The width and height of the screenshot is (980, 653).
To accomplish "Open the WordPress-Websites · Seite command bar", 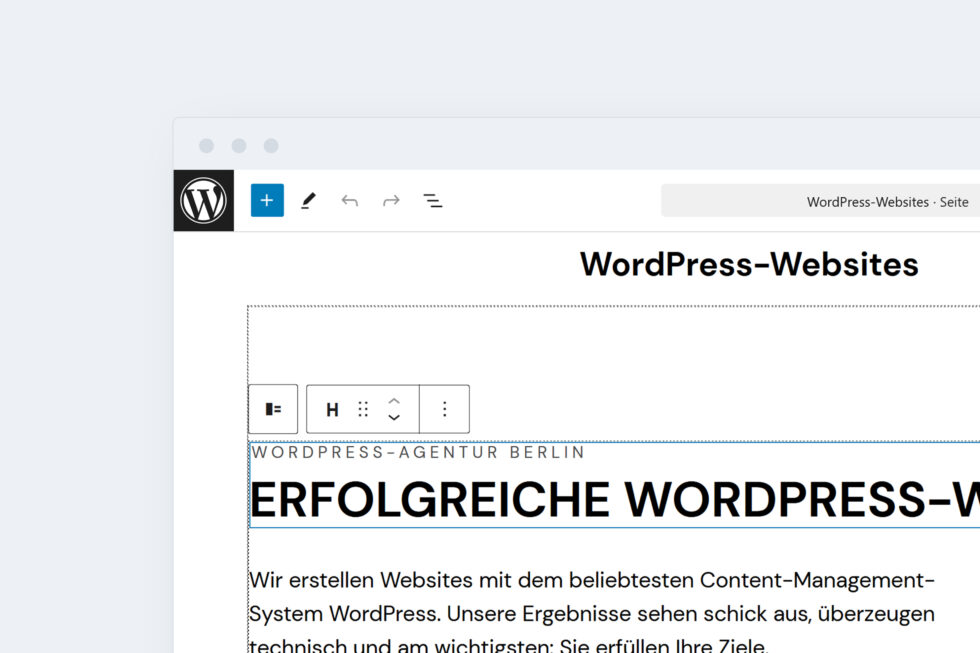I will tap(821, 201).
